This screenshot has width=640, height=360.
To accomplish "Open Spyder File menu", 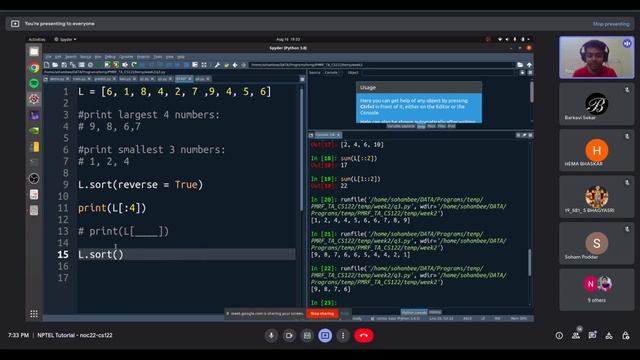I will (x=49, y=57).
